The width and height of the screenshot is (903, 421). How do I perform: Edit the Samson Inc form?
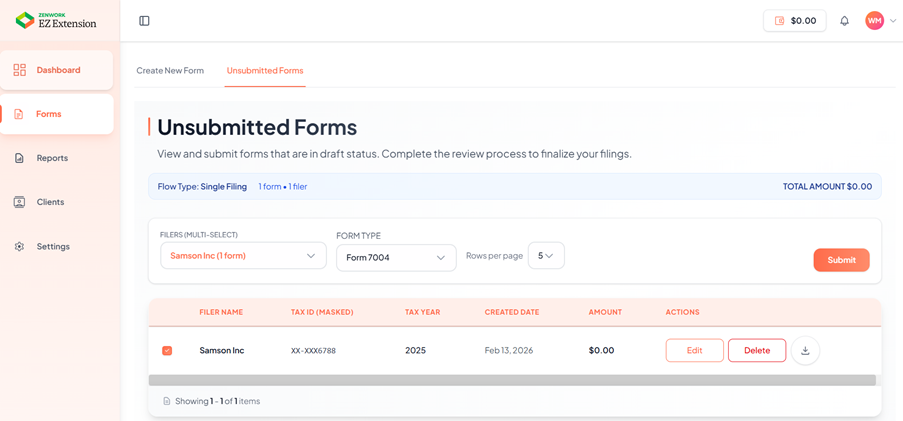tap(694, 351)
